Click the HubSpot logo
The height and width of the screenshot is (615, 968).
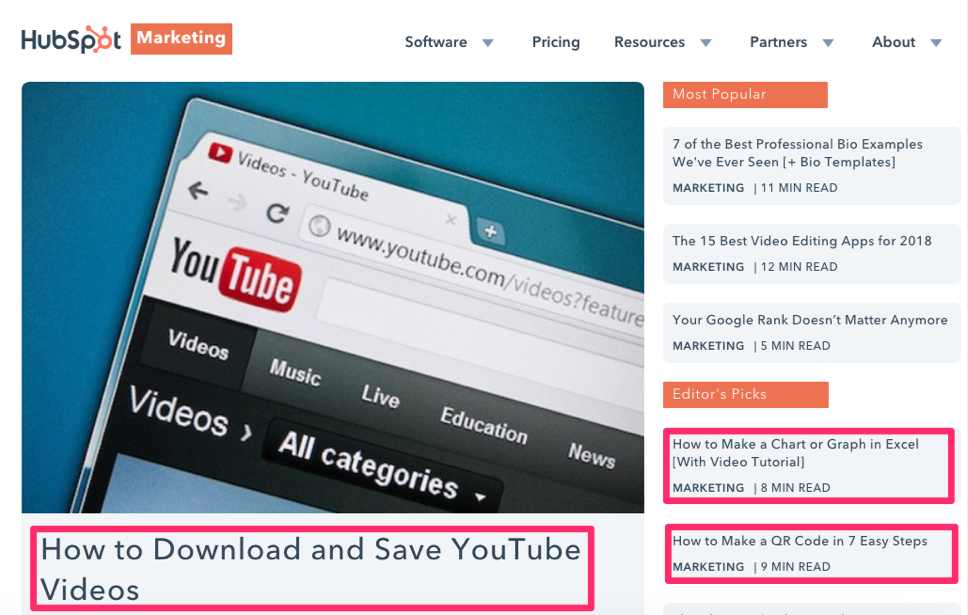click(x=71, y=40)
